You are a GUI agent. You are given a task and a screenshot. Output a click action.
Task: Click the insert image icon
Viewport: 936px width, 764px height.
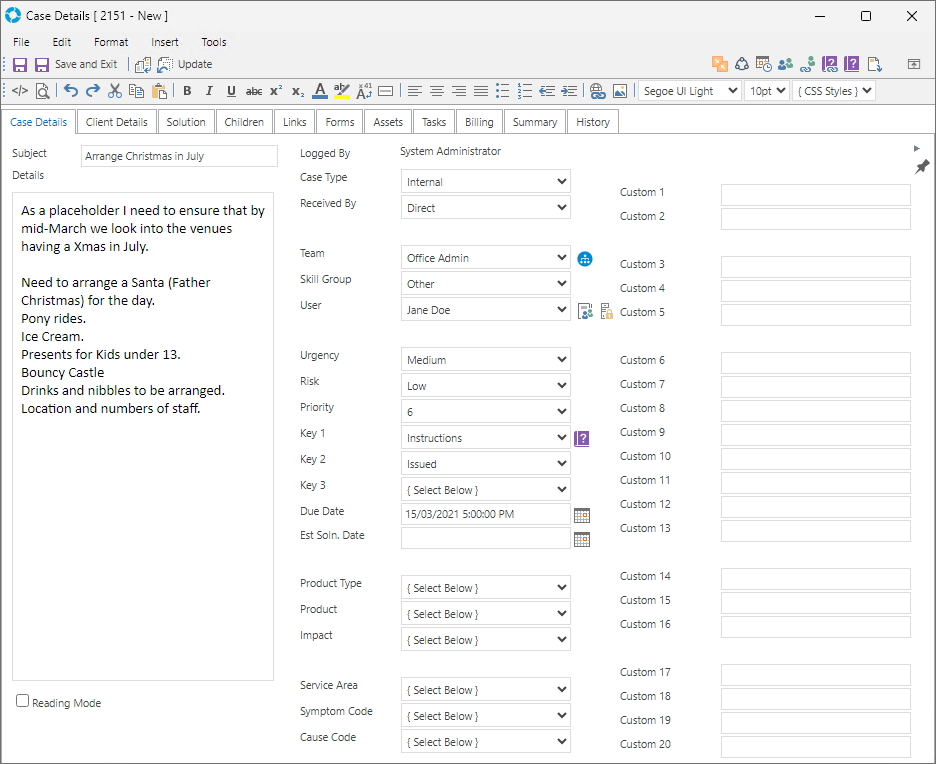tap(620, 91)
